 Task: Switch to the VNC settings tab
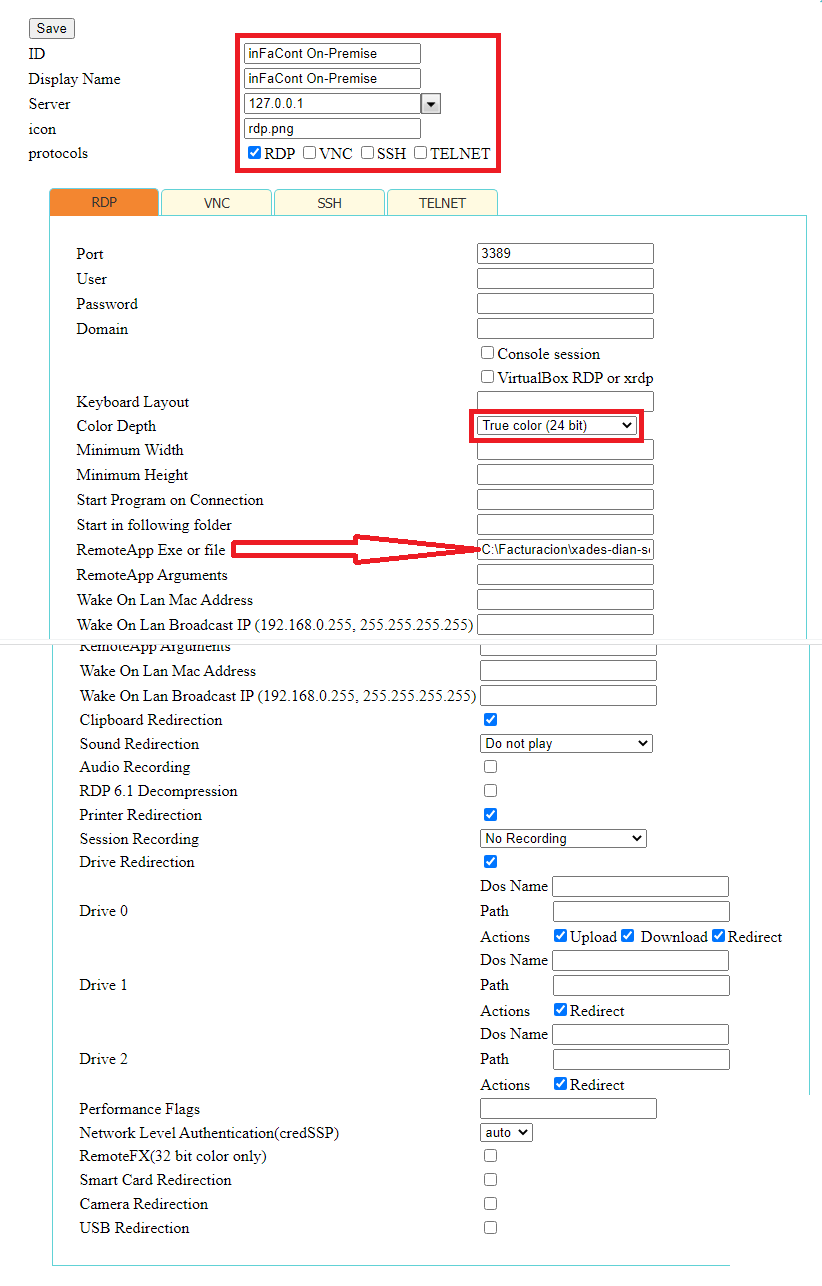(217, 203)
